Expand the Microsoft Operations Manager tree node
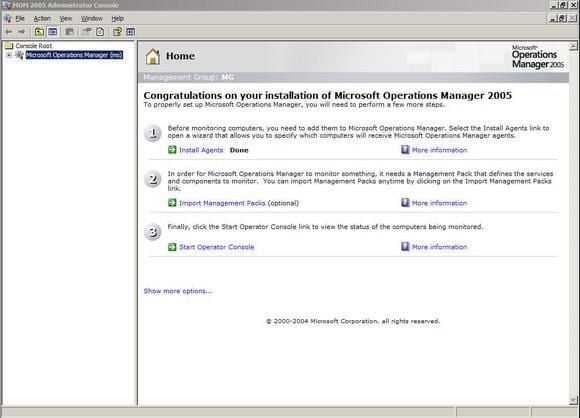Screen dimensions: 580x418 9,55
